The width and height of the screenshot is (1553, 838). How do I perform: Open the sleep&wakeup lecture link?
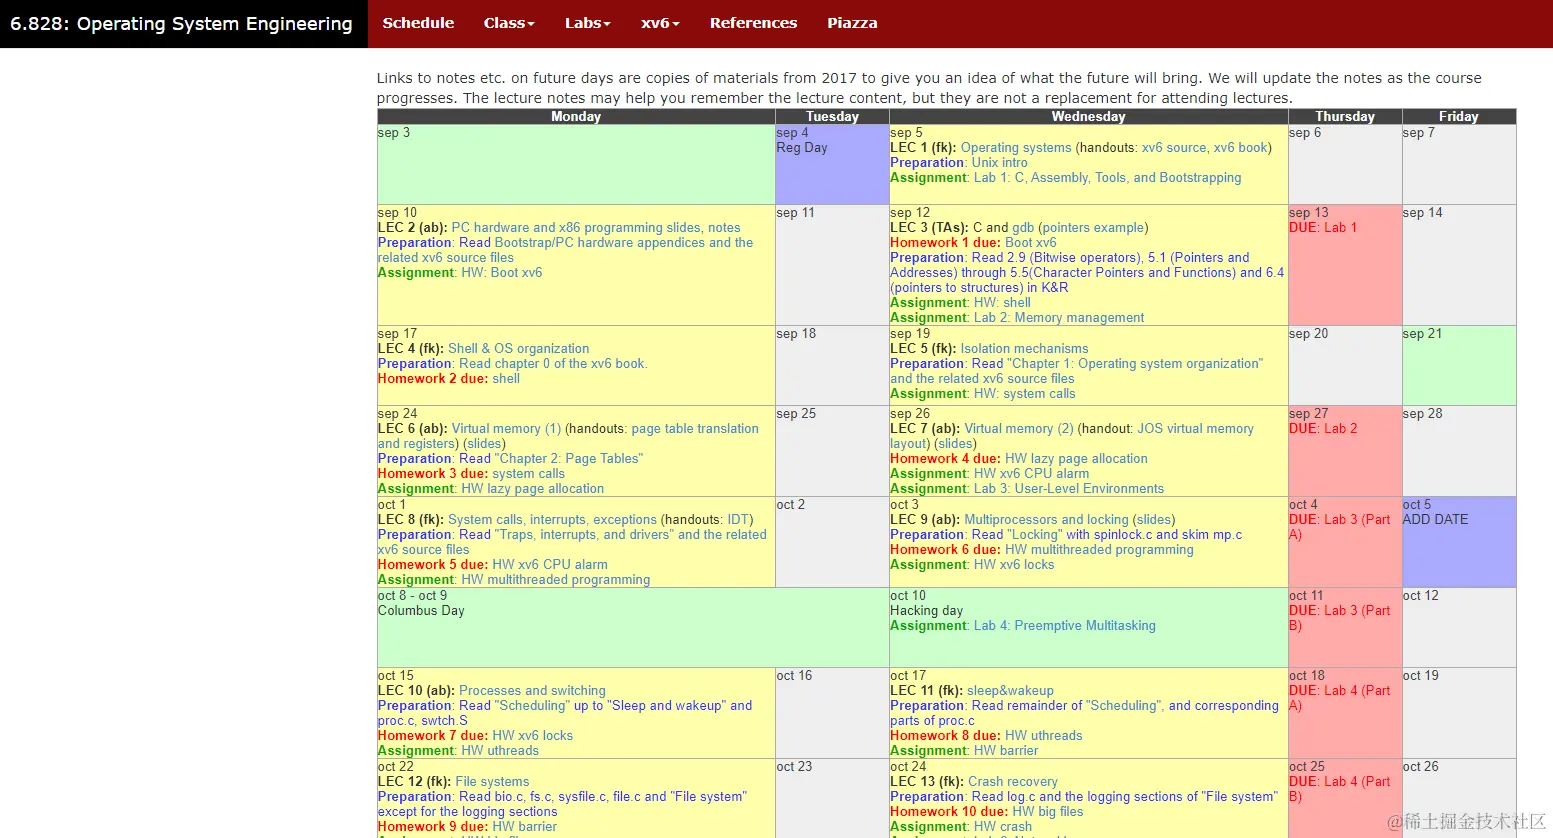point(1010,691)
